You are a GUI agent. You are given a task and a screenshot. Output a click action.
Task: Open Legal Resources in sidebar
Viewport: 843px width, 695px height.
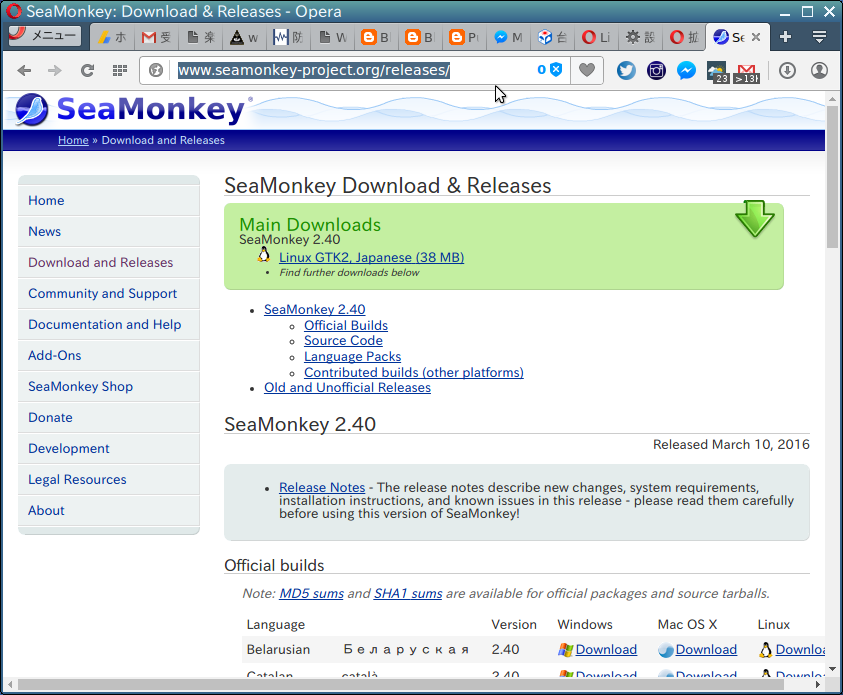pos(109,479)
